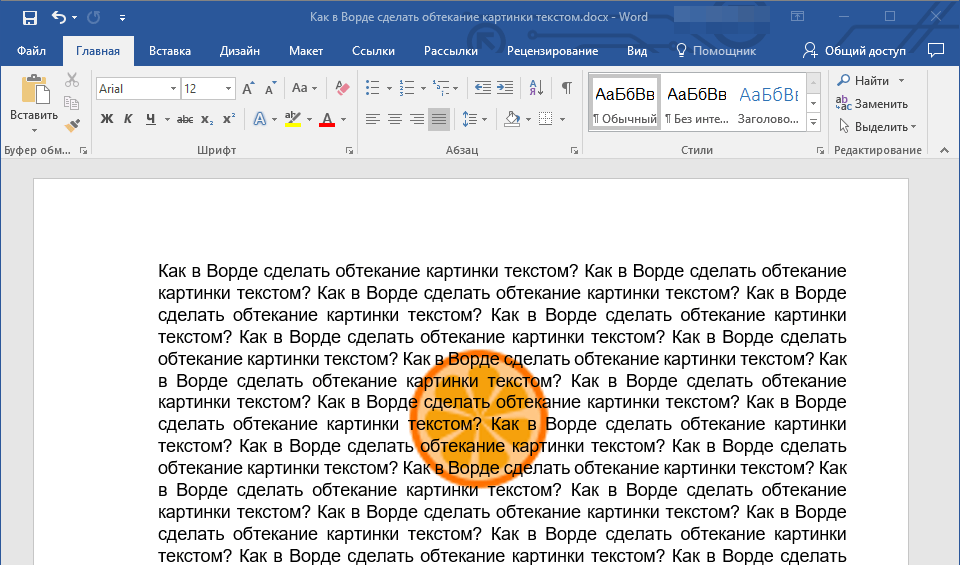Click the Общий доступ share button
The image size is (960, 565).
856,51
